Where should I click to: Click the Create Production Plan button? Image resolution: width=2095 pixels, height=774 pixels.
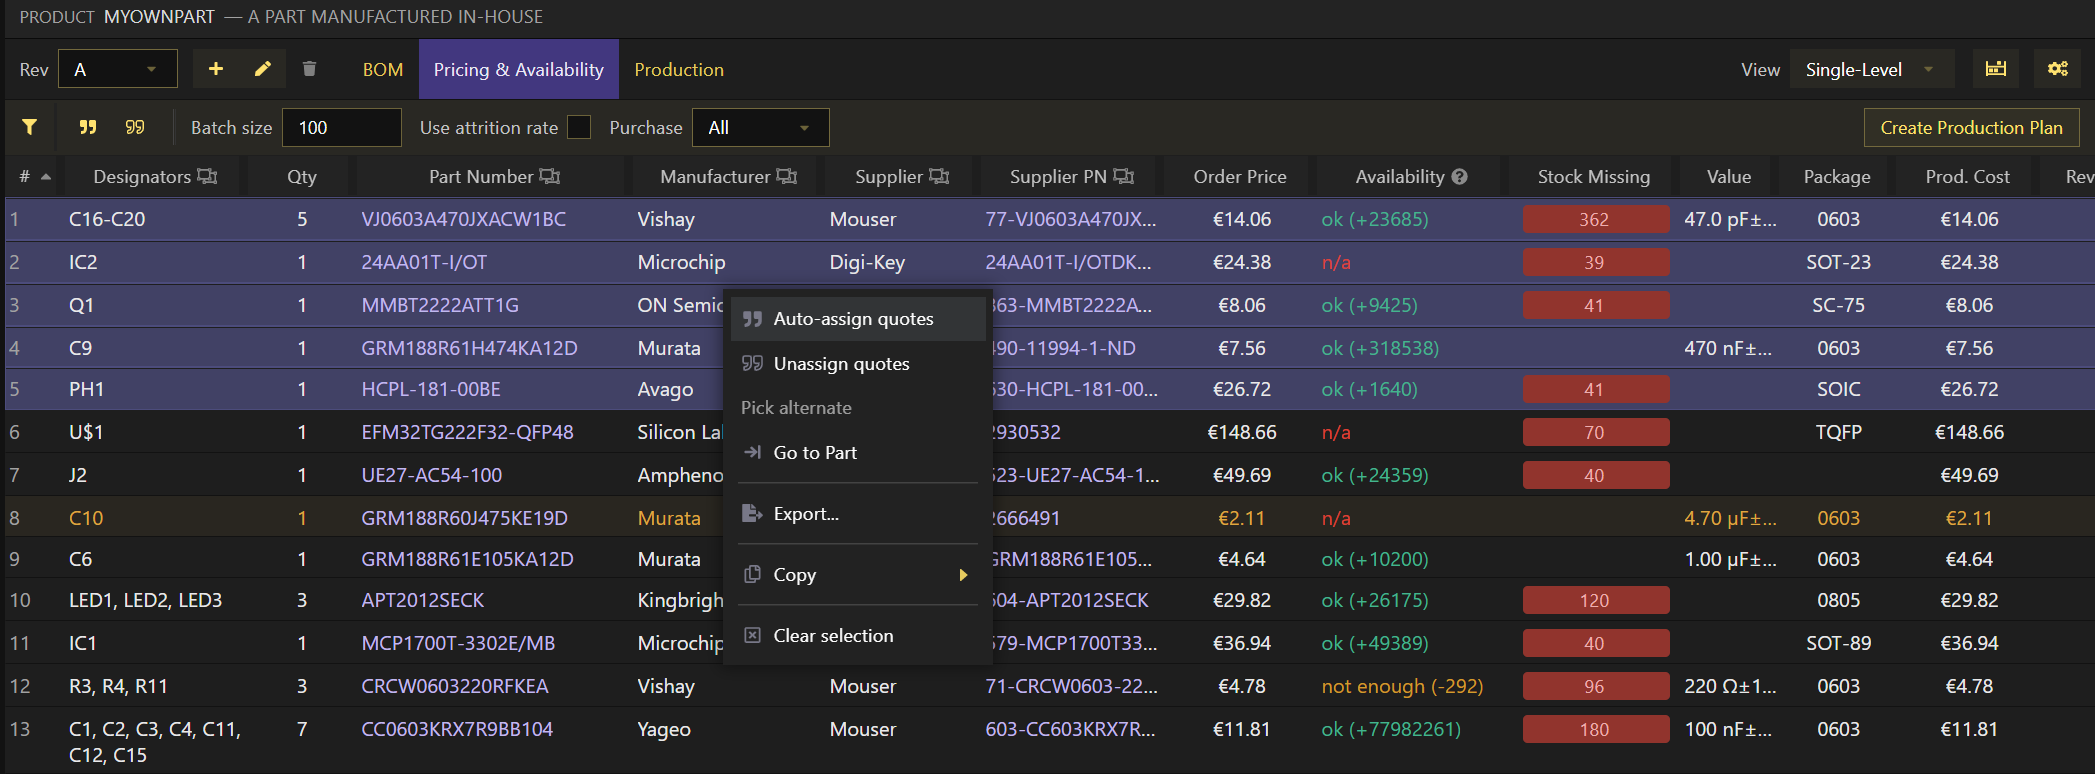(x=1971, y=127)
